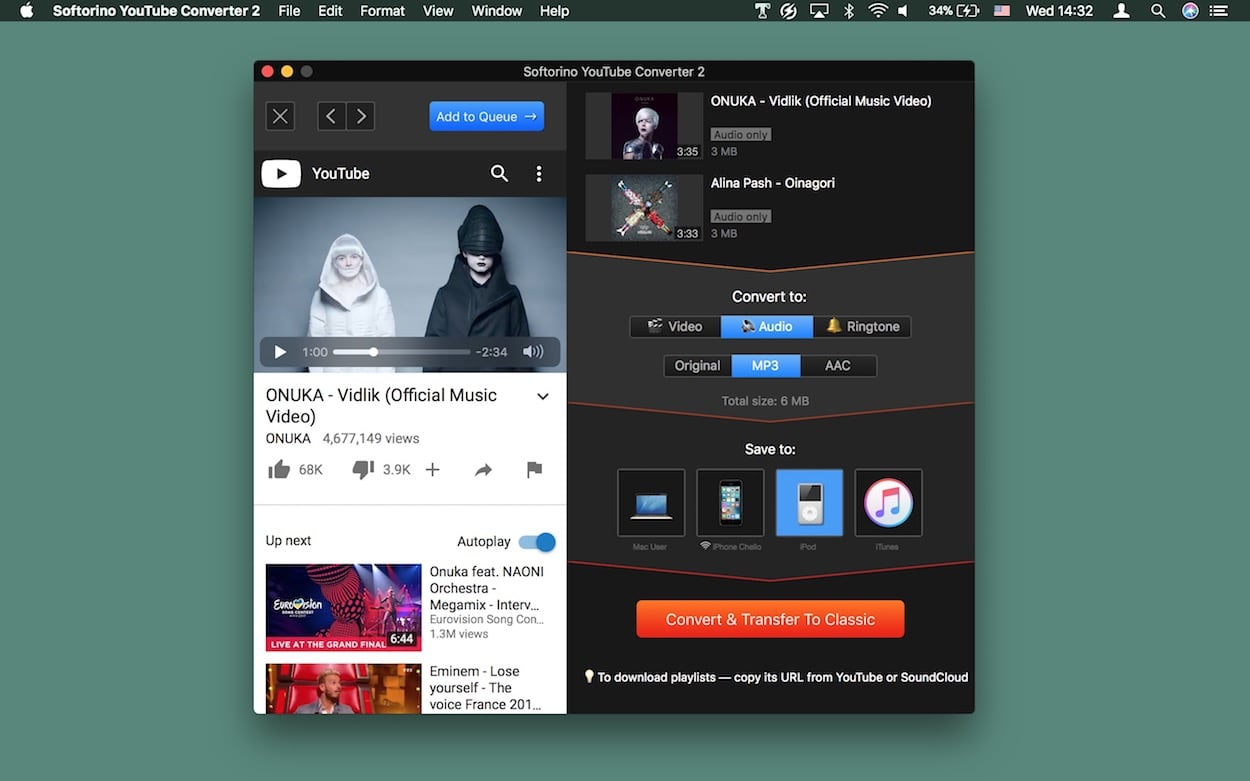Select ONUKA Vidlik queue thumbnail
1250x781 pixels.
[x=644, y=126]
